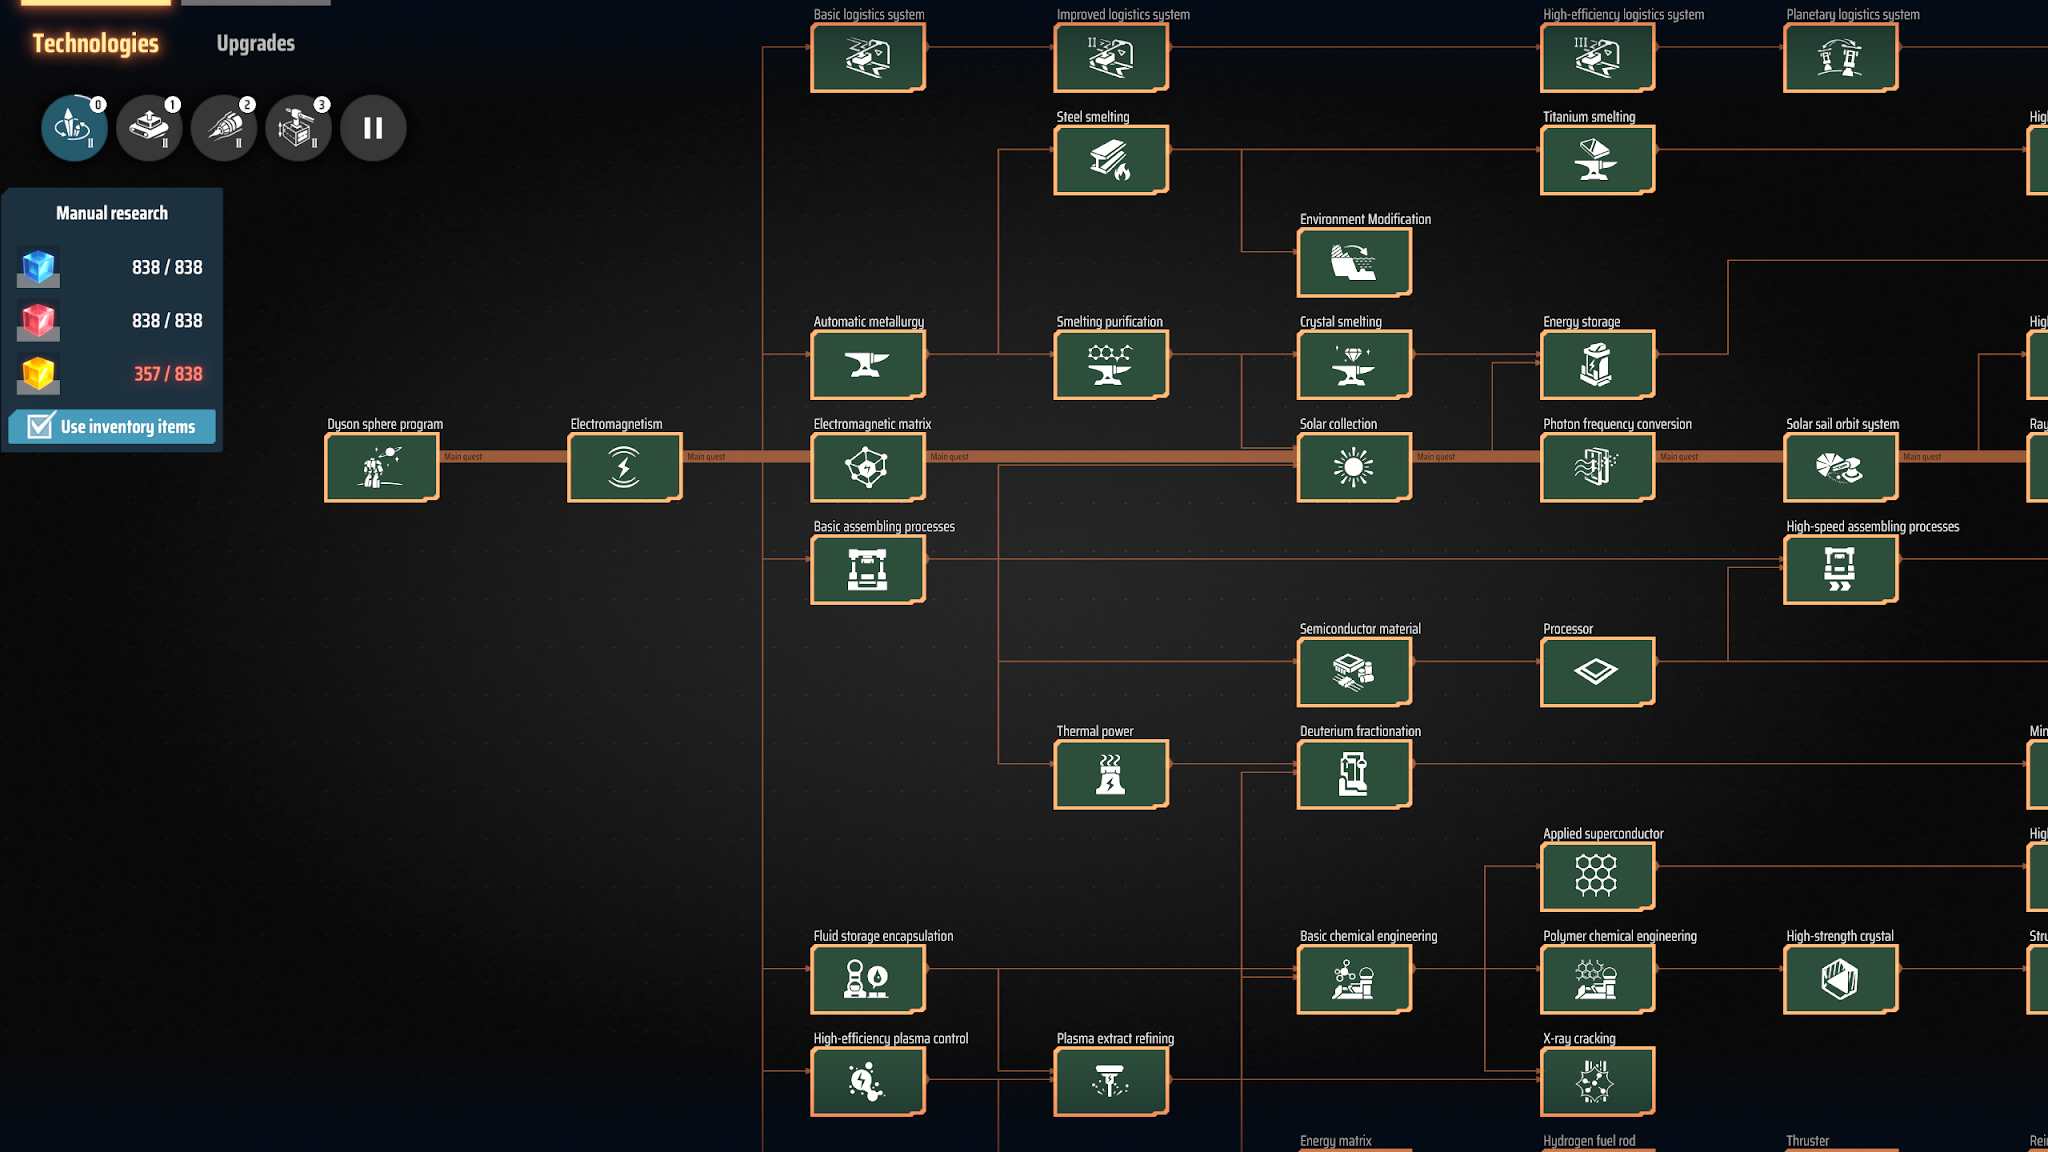Open Electromagnetism technology node
Viewport: 2048px width, 1152px height.
tap(625, 467)
